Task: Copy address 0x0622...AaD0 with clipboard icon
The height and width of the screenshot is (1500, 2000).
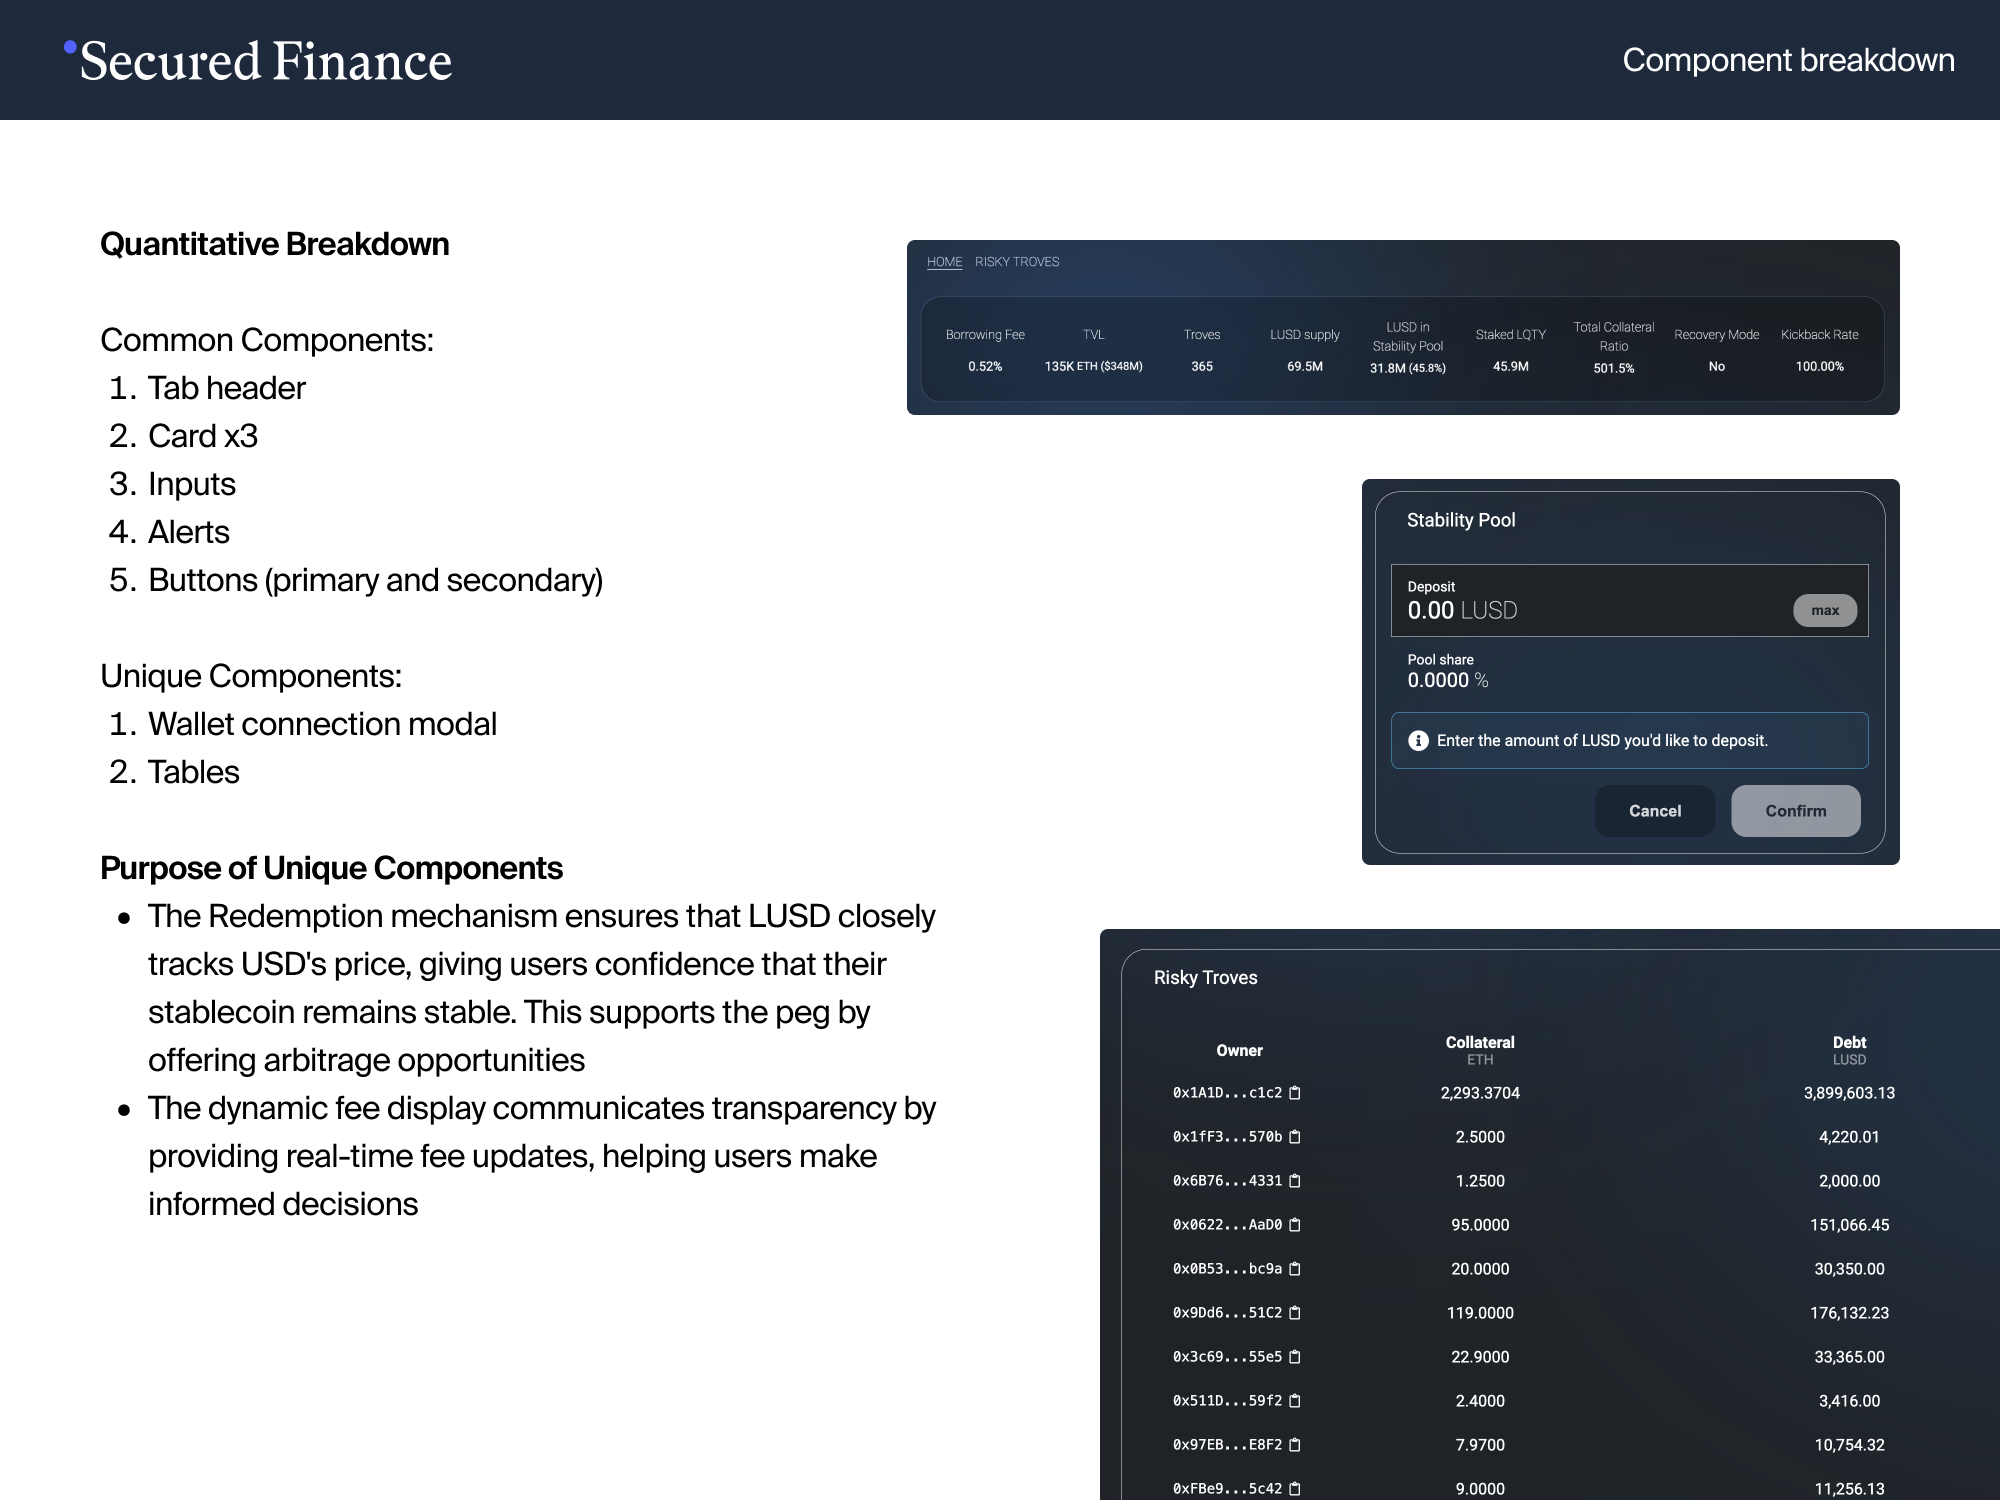Action: tap(1295, 1225)
